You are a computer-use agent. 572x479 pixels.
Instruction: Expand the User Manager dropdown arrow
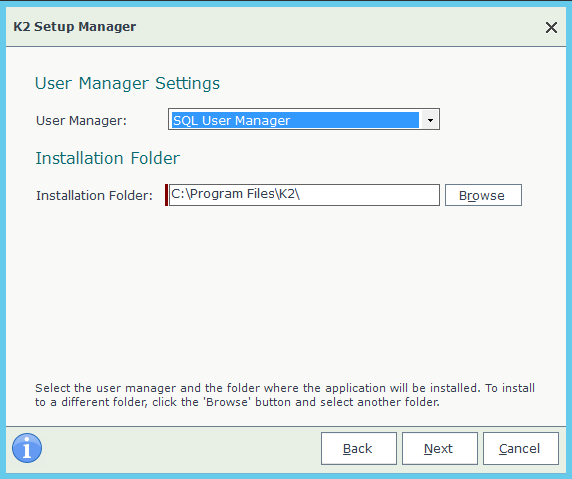coord(430,120)
